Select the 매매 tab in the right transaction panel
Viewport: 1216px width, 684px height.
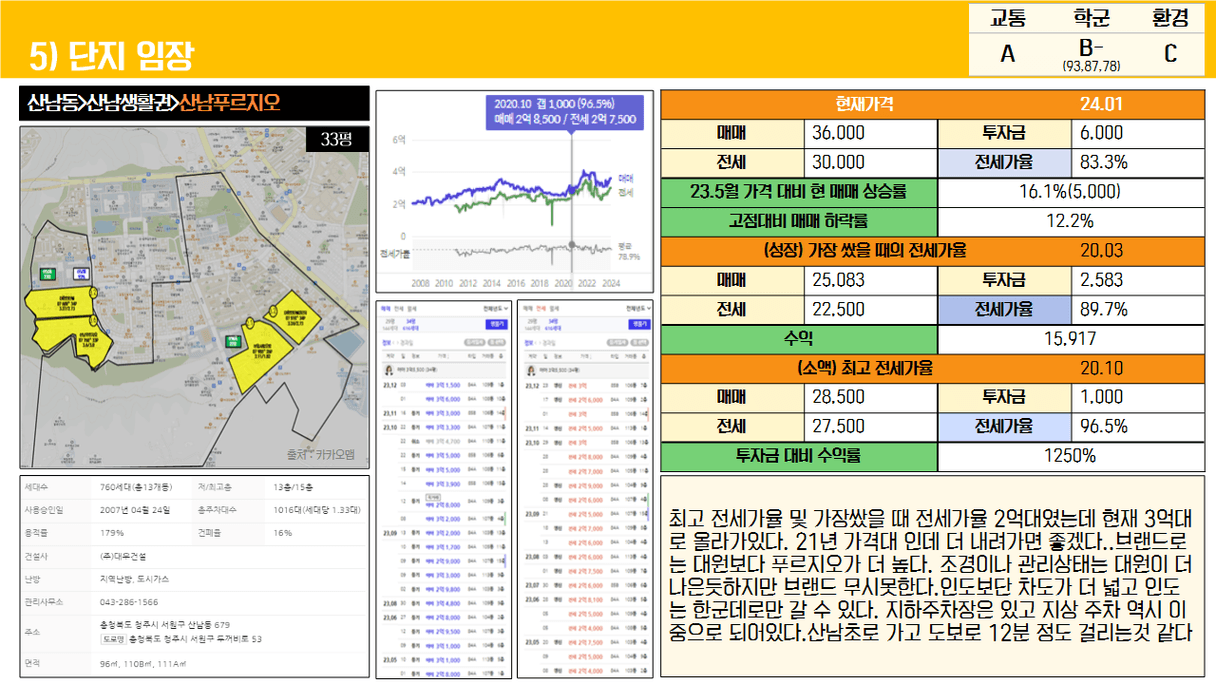click(x=528, y=308)
